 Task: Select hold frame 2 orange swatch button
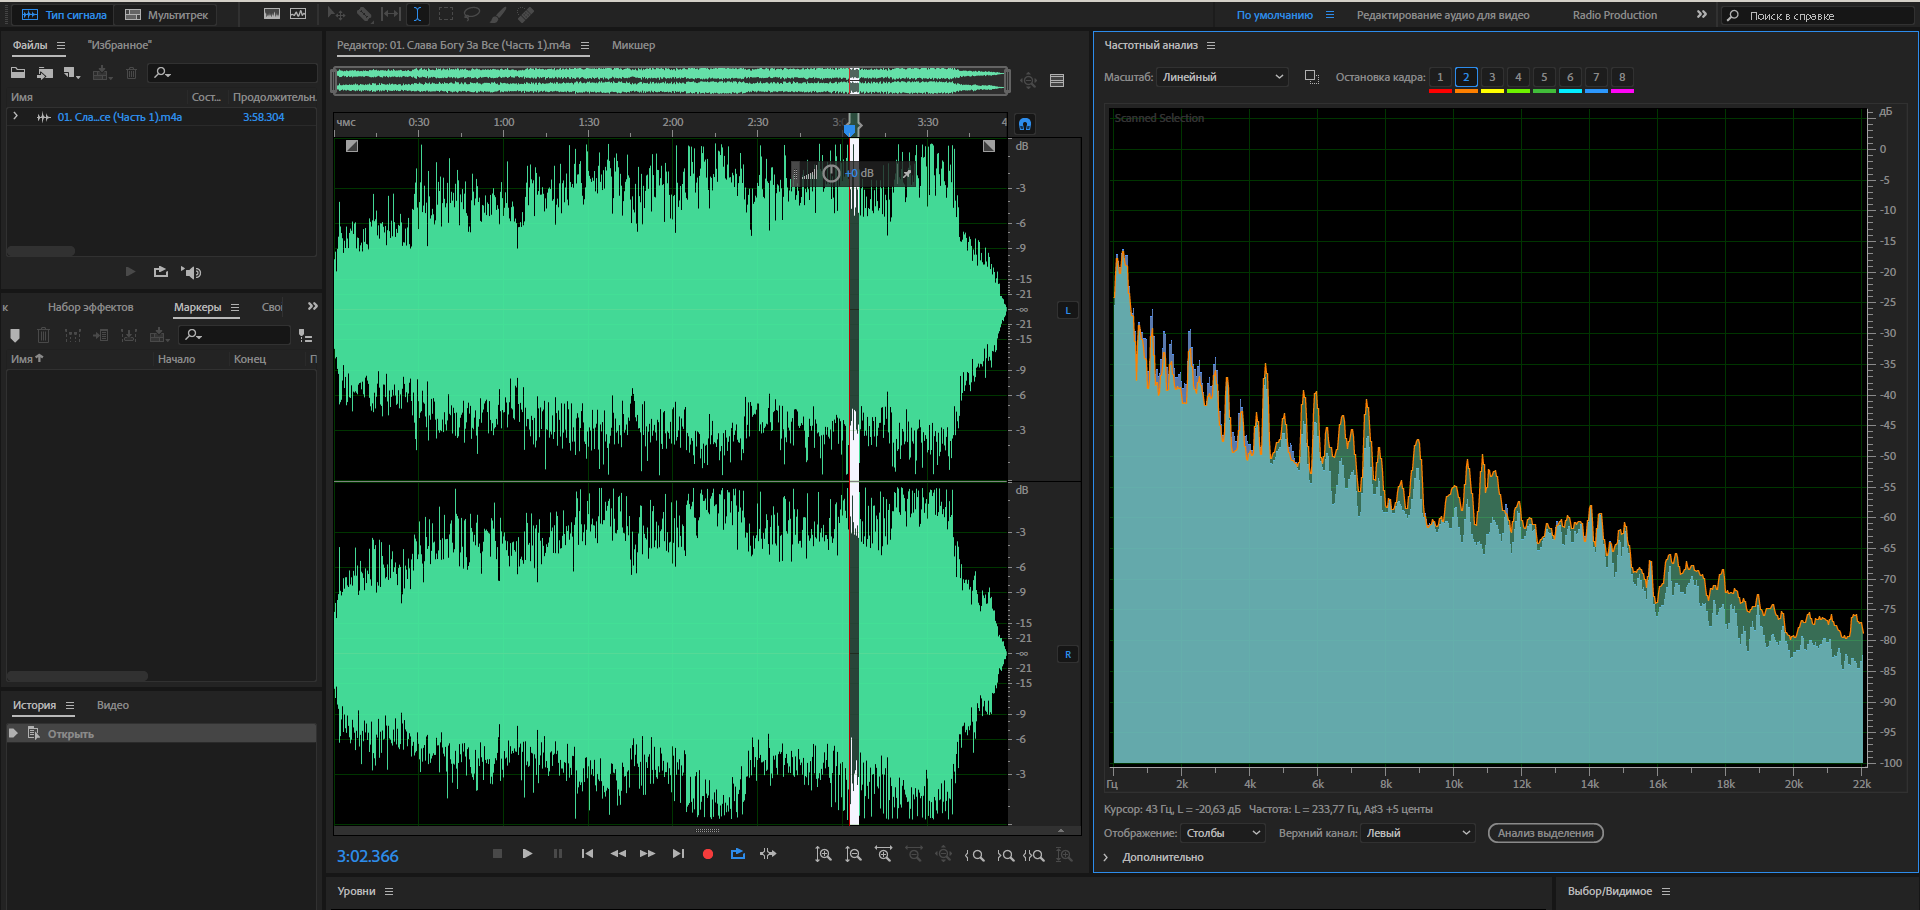tap(1466, 78)
